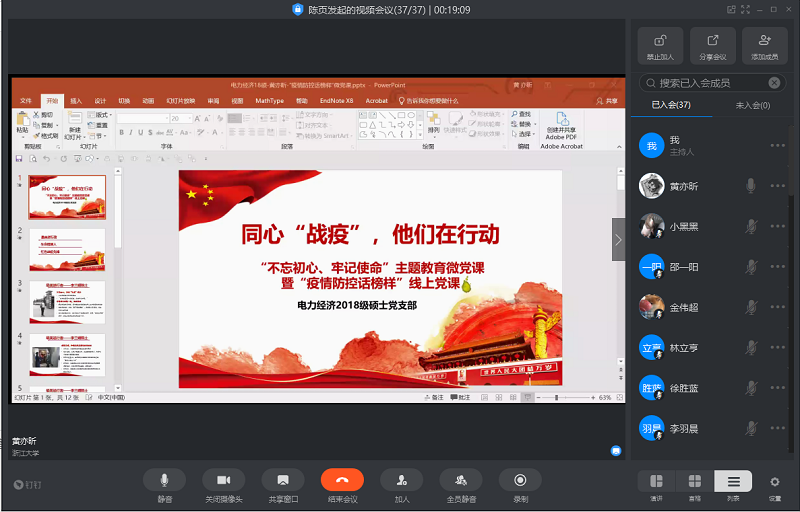This screenshot has width=800, height=512.
Task: Switch to 未入会(0) tab
Action: (752, 105)
